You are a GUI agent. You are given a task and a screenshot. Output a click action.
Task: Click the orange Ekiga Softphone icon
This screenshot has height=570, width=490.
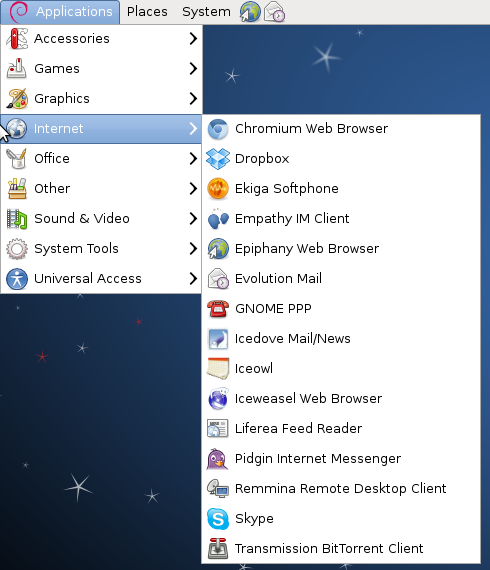tap(218, 189)
